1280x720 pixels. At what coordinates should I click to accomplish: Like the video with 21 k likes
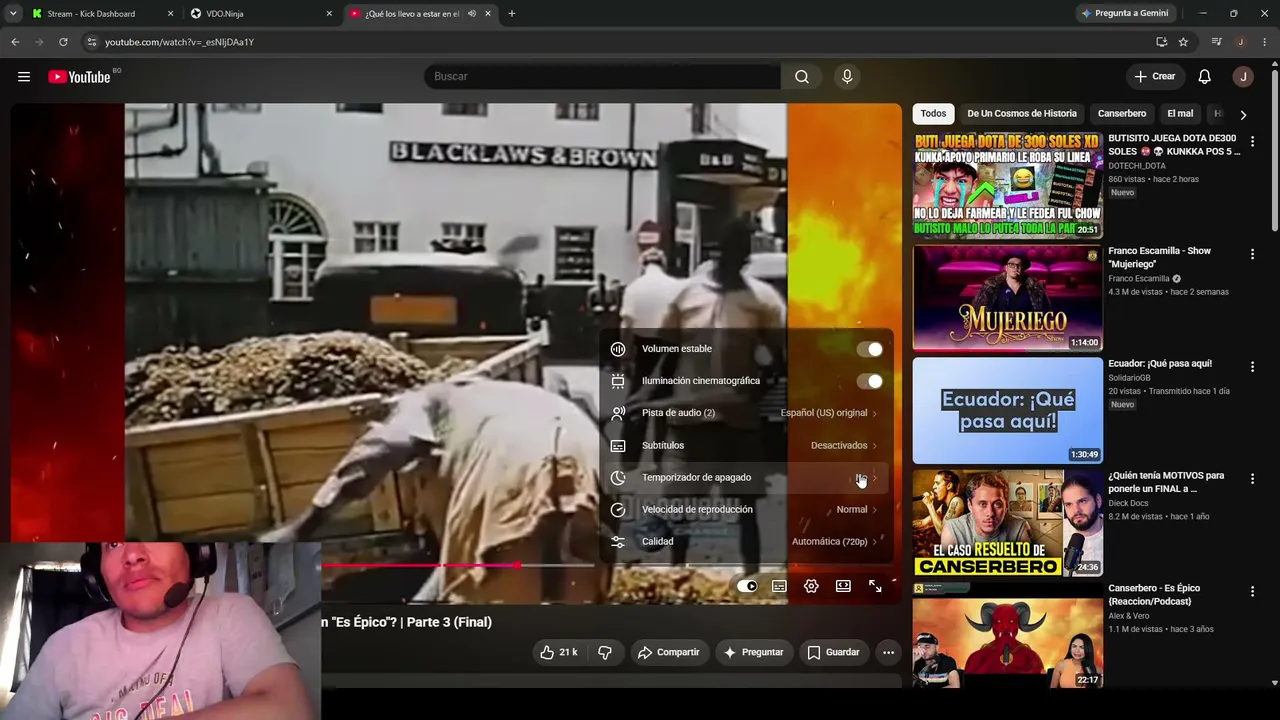pyautogui.click(x=558, y=652)
